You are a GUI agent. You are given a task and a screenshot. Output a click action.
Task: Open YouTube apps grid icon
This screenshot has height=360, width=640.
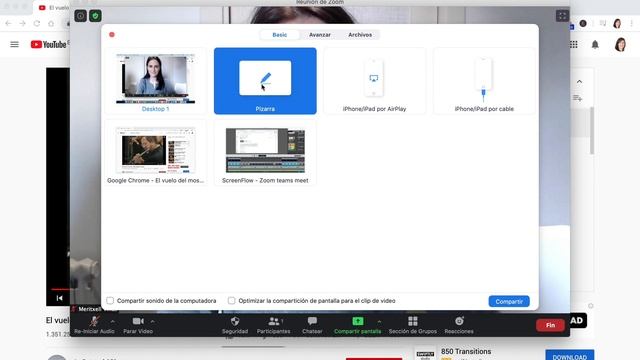(573, 44)
